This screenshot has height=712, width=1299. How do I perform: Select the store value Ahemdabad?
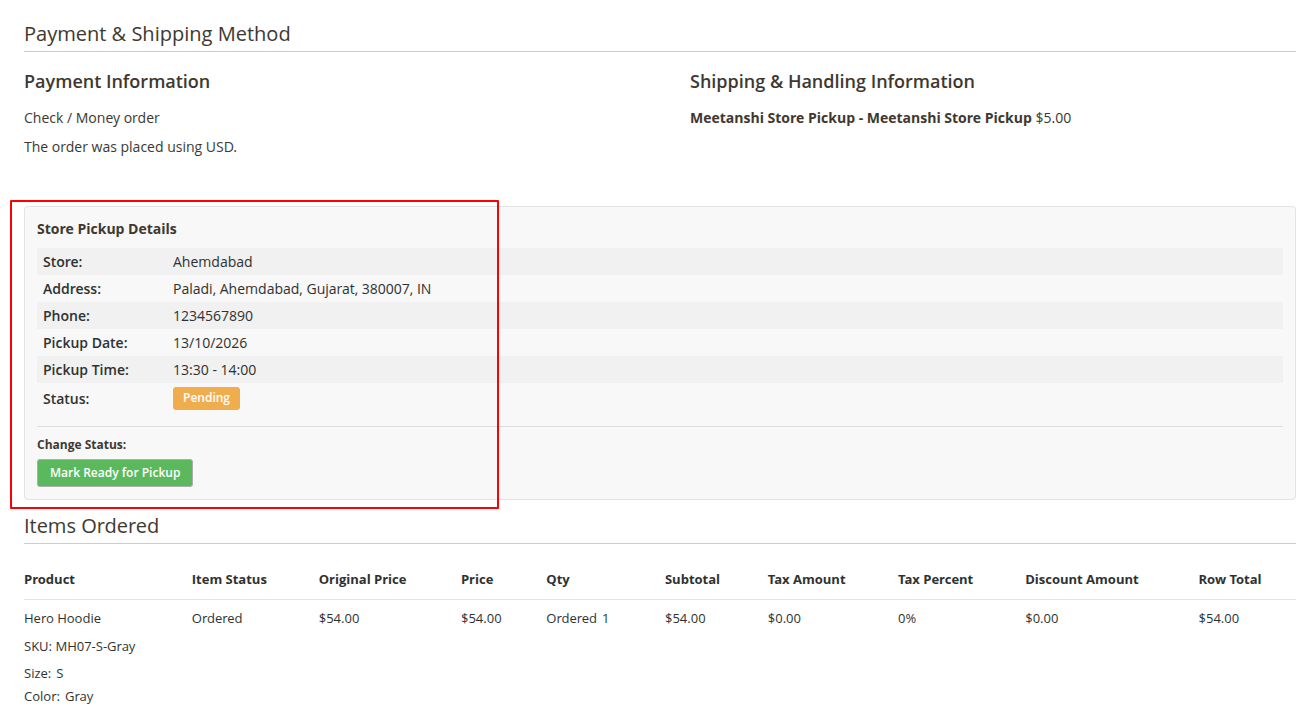click(213, 262)
